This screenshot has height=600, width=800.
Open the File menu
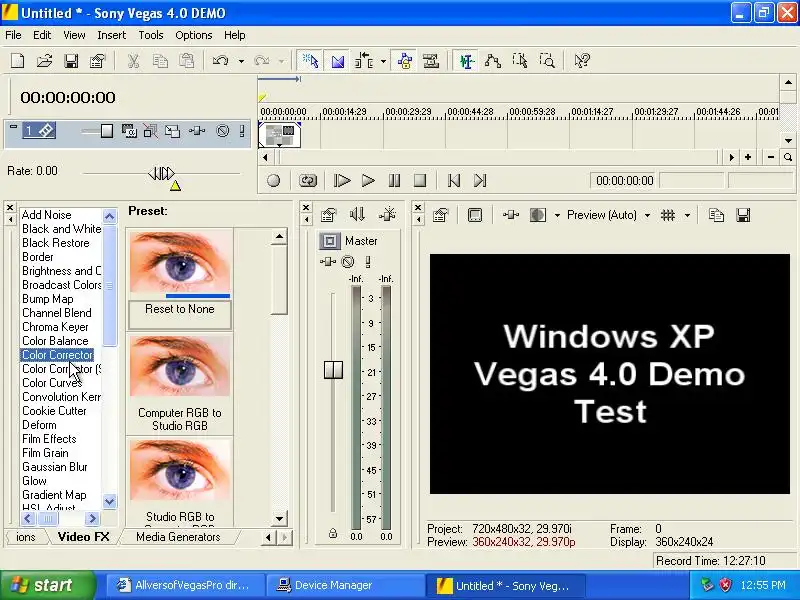point(13,35)
